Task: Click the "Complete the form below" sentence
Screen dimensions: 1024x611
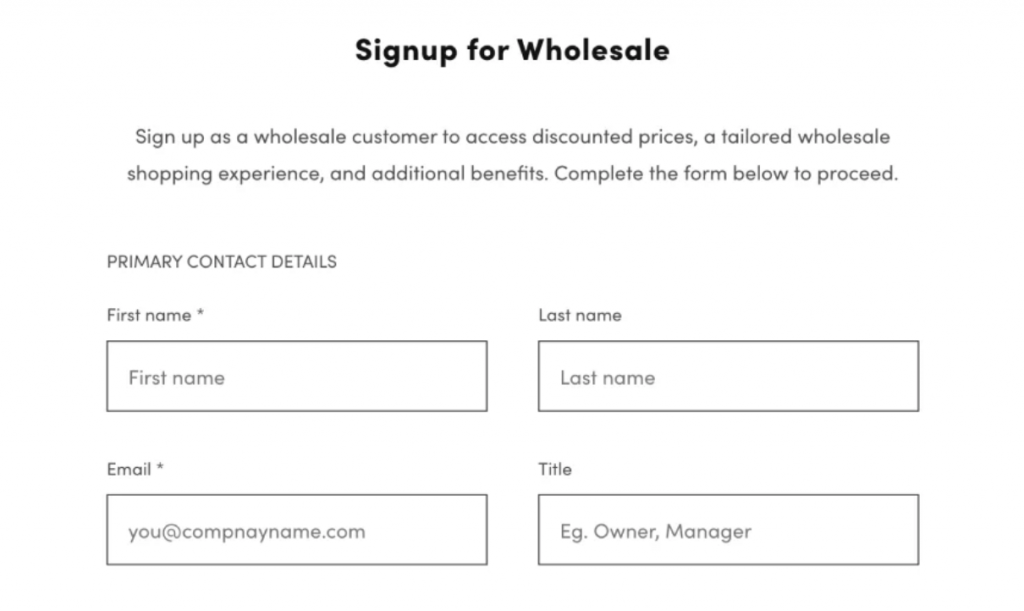Action: pyautogui.click(x=726, y=173)
